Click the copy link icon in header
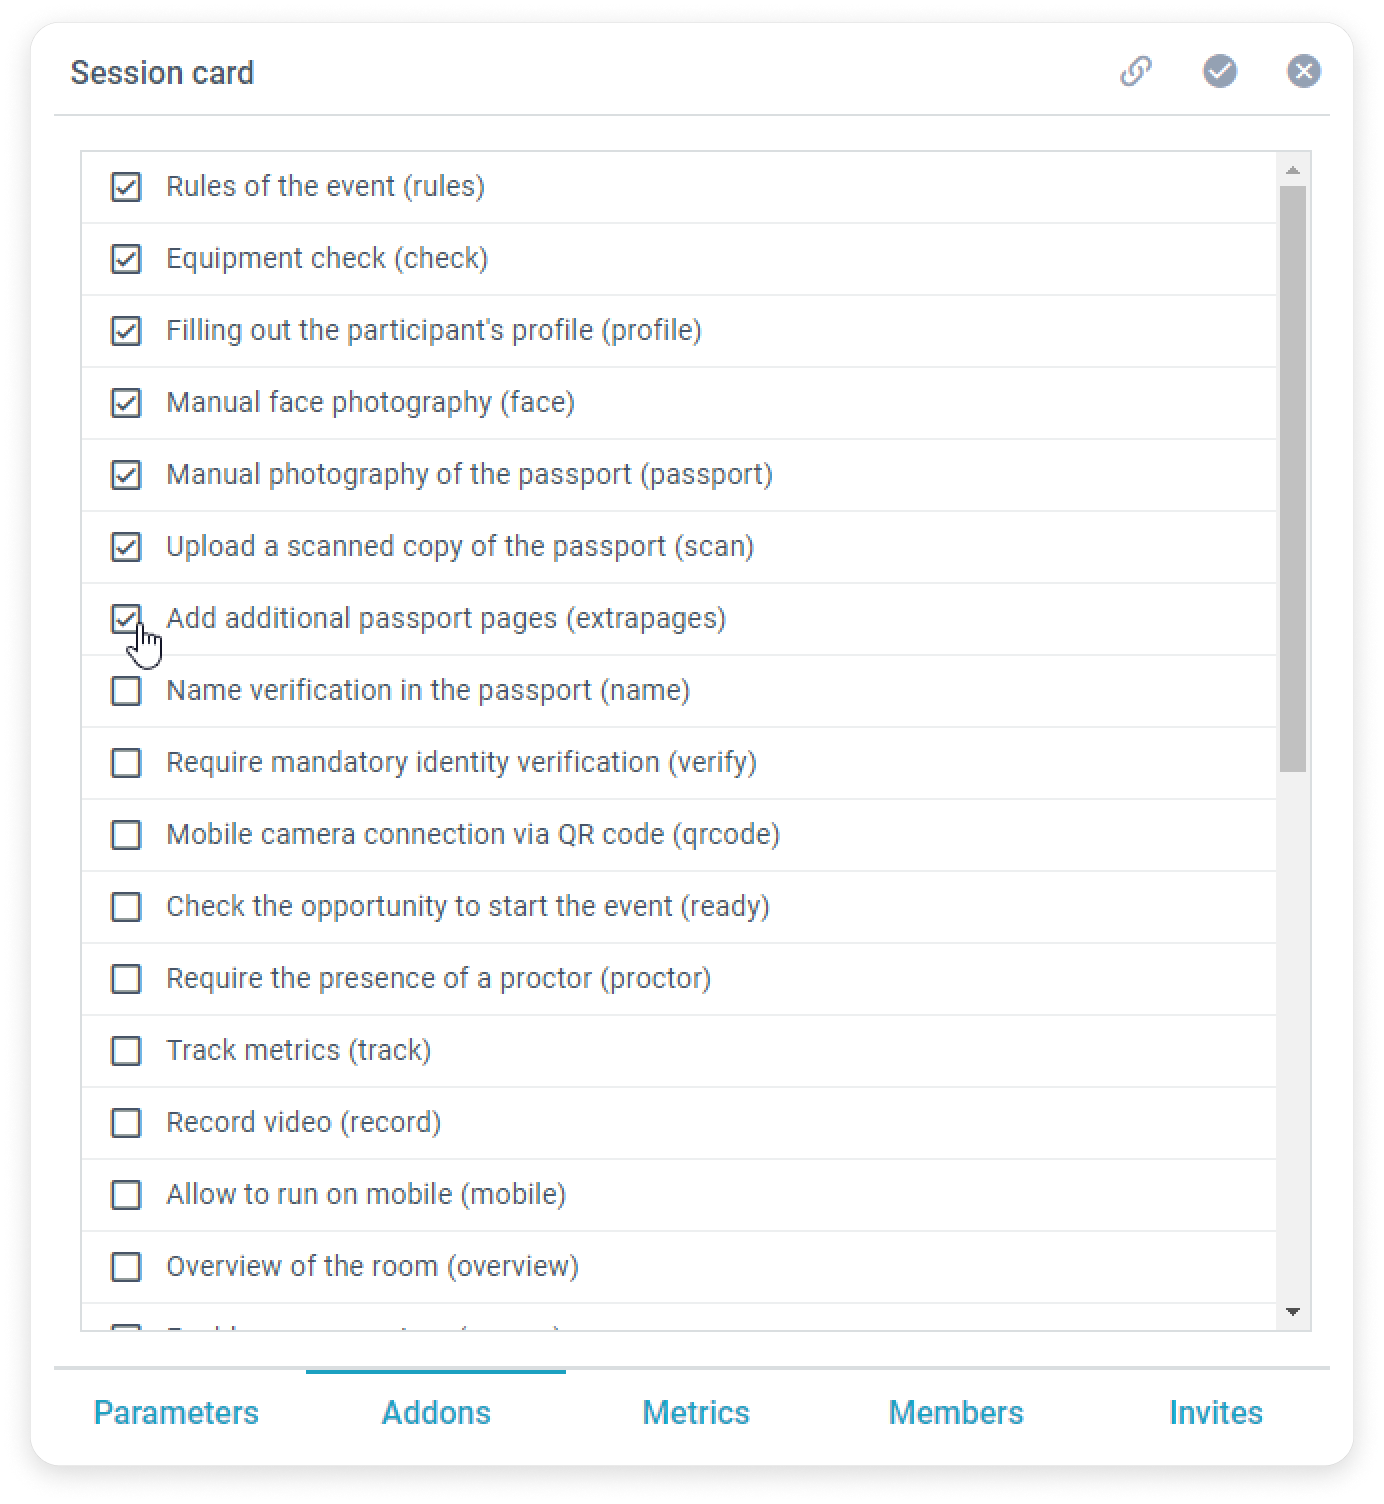This screenshot has width=1384, height=1504. coord(1135,72)
